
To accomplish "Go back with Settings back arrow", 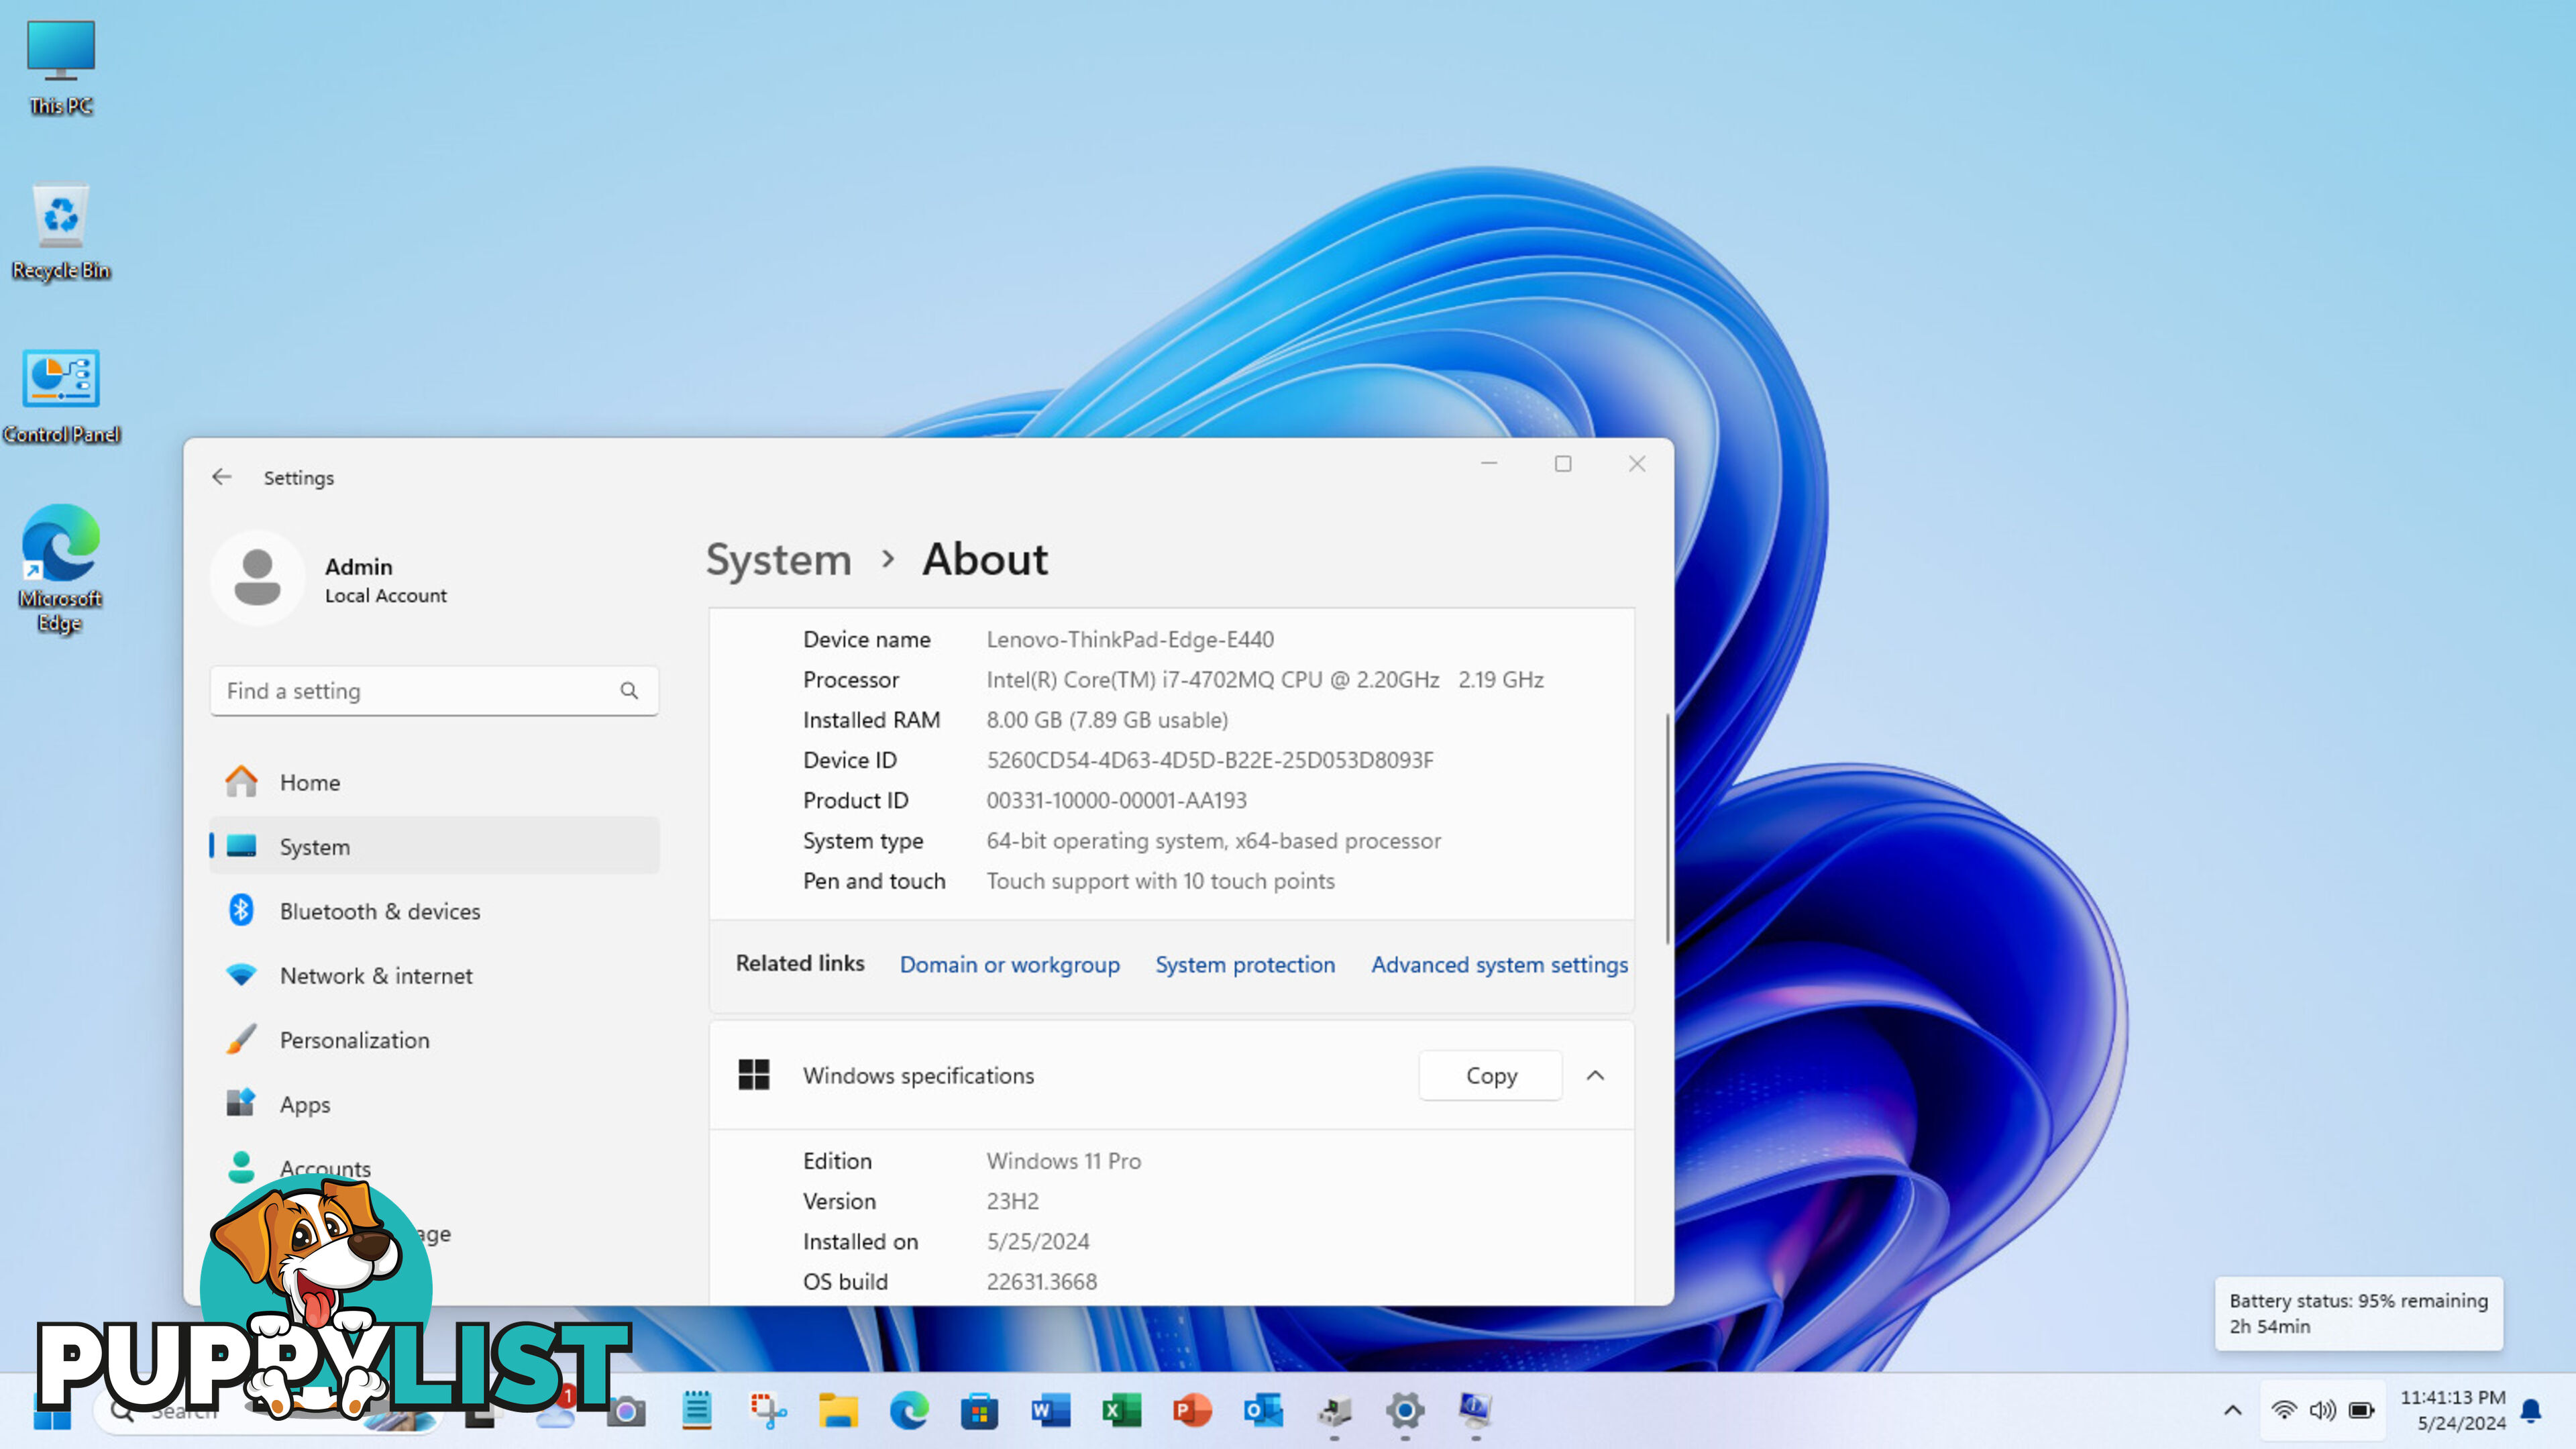I will 222,477.
